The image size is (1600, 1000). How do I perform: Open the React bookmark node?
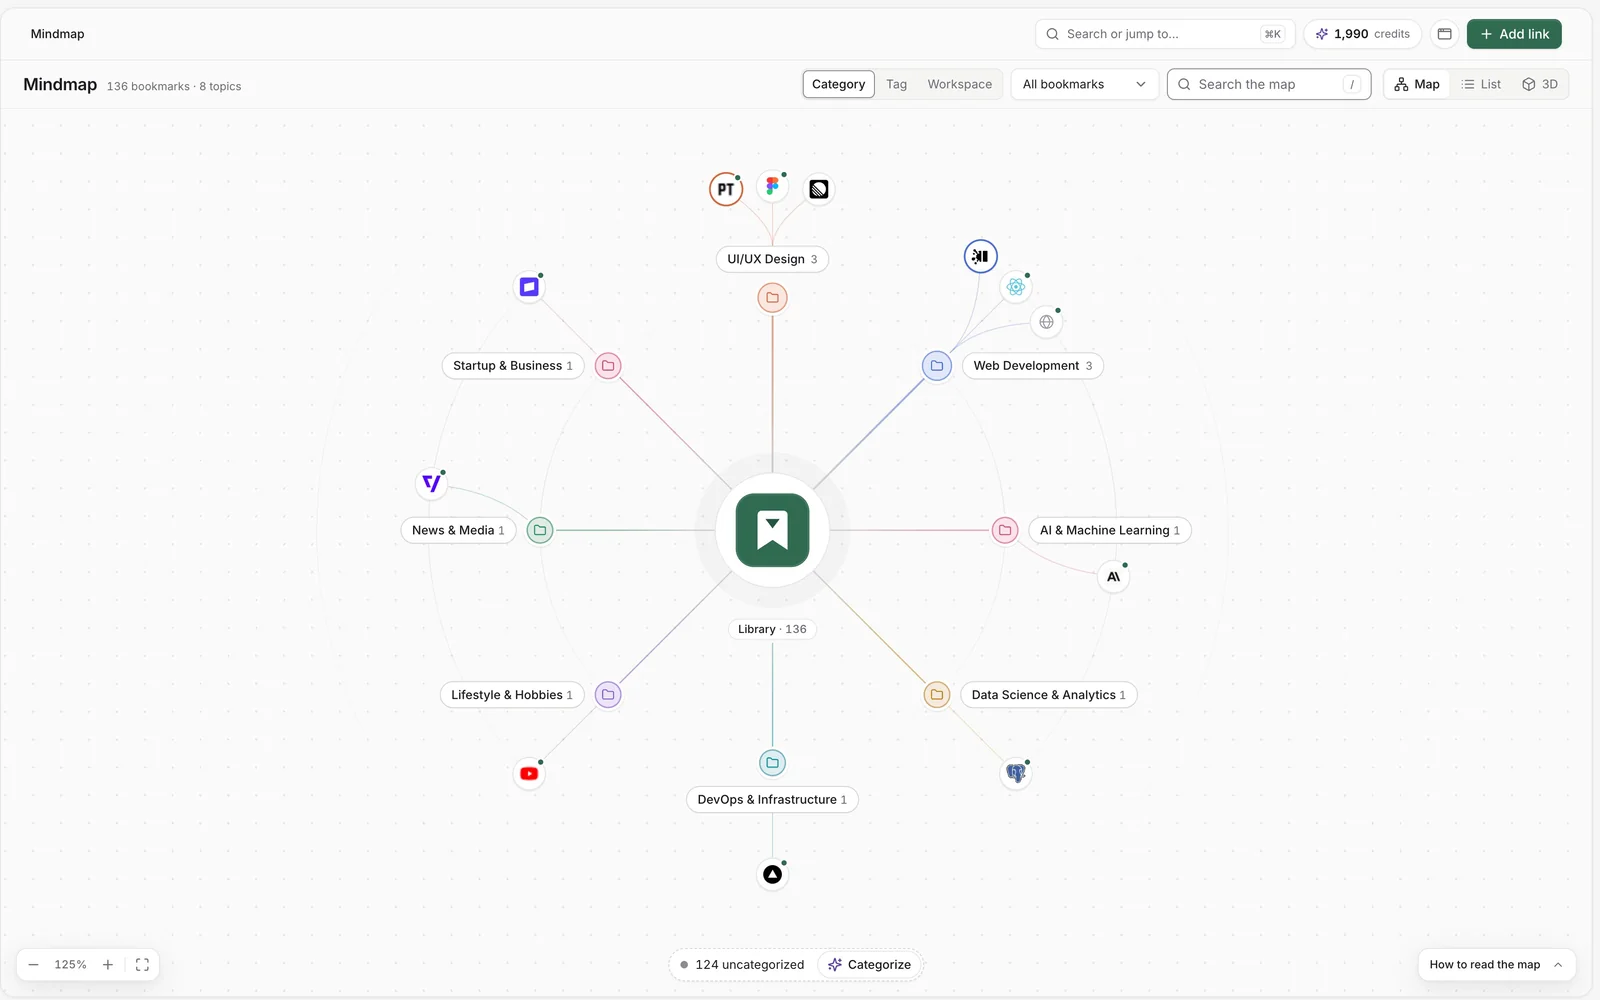click(x=1016, y=287)
